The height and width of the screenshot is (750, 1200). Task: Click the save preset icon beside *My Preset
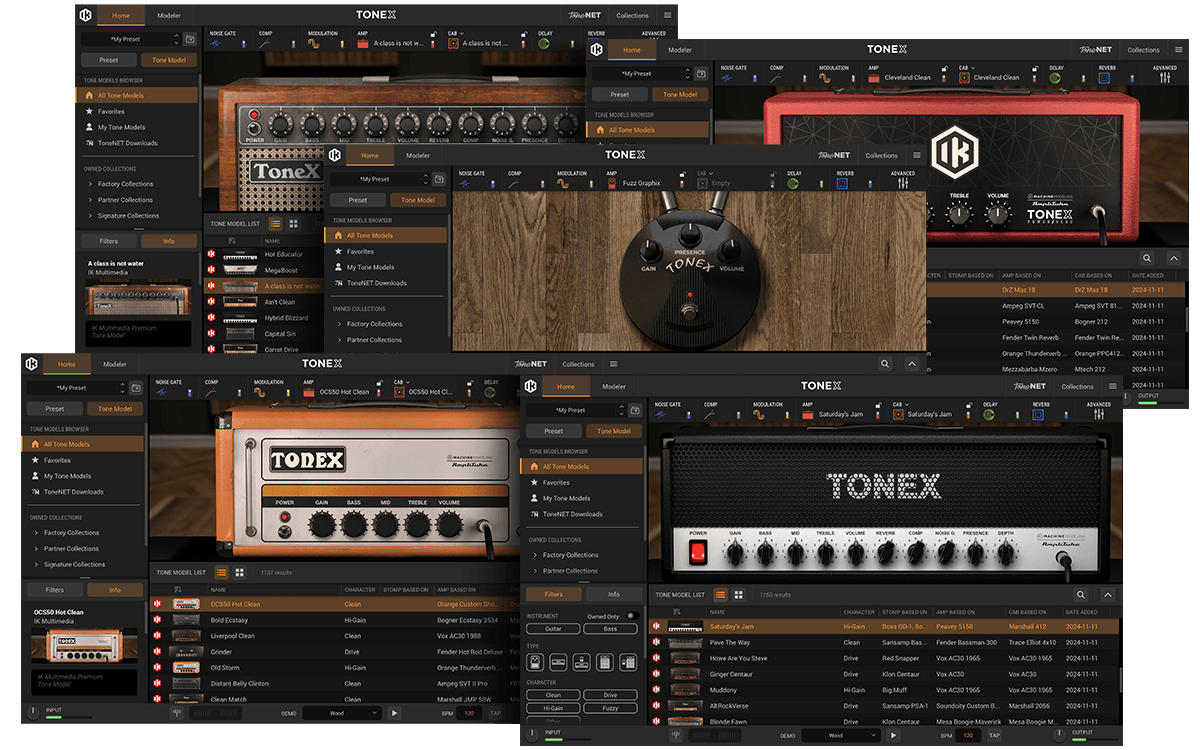point(636,410)
